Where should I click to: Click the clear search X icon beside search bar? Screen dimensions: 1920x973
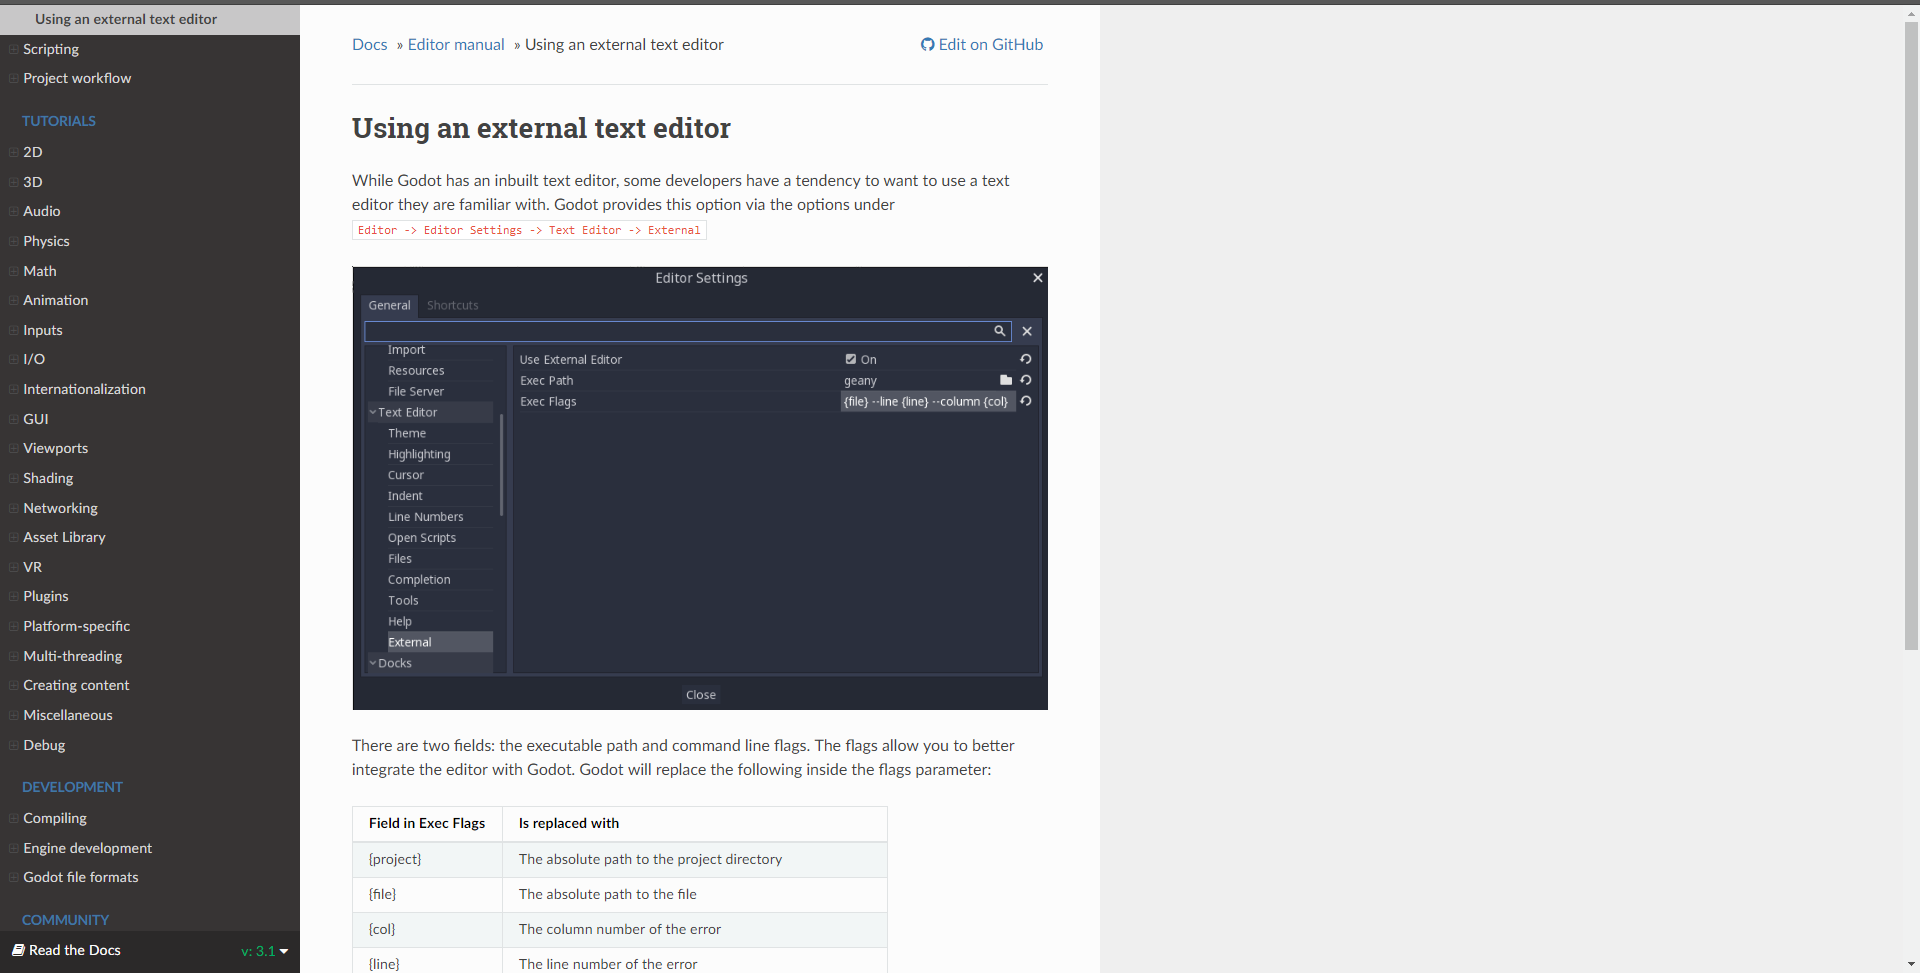[x=1027, y=331]
